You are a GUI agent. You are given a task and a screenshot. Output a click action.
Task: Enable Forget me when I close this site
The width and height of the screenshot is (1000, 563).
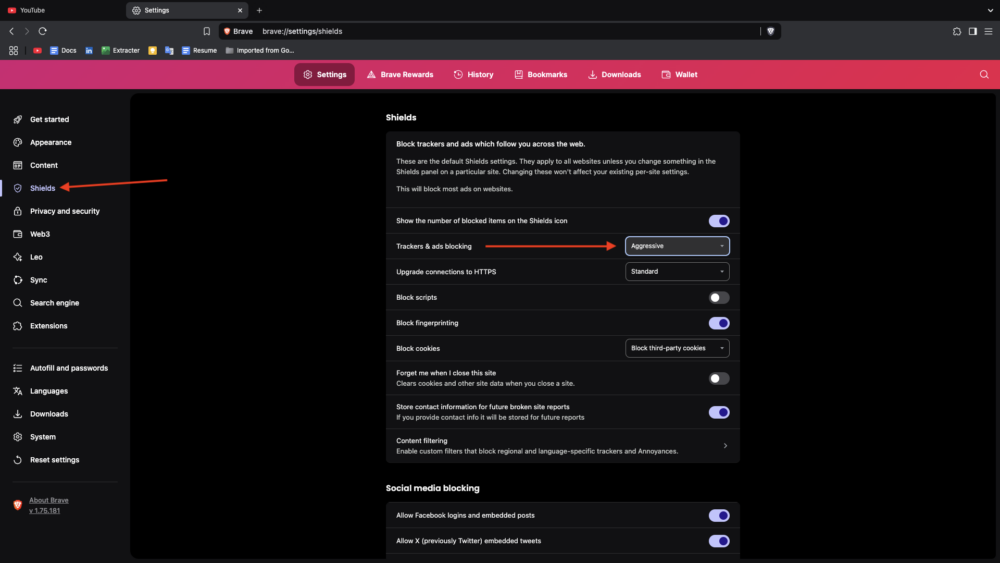tap(719, 378)
